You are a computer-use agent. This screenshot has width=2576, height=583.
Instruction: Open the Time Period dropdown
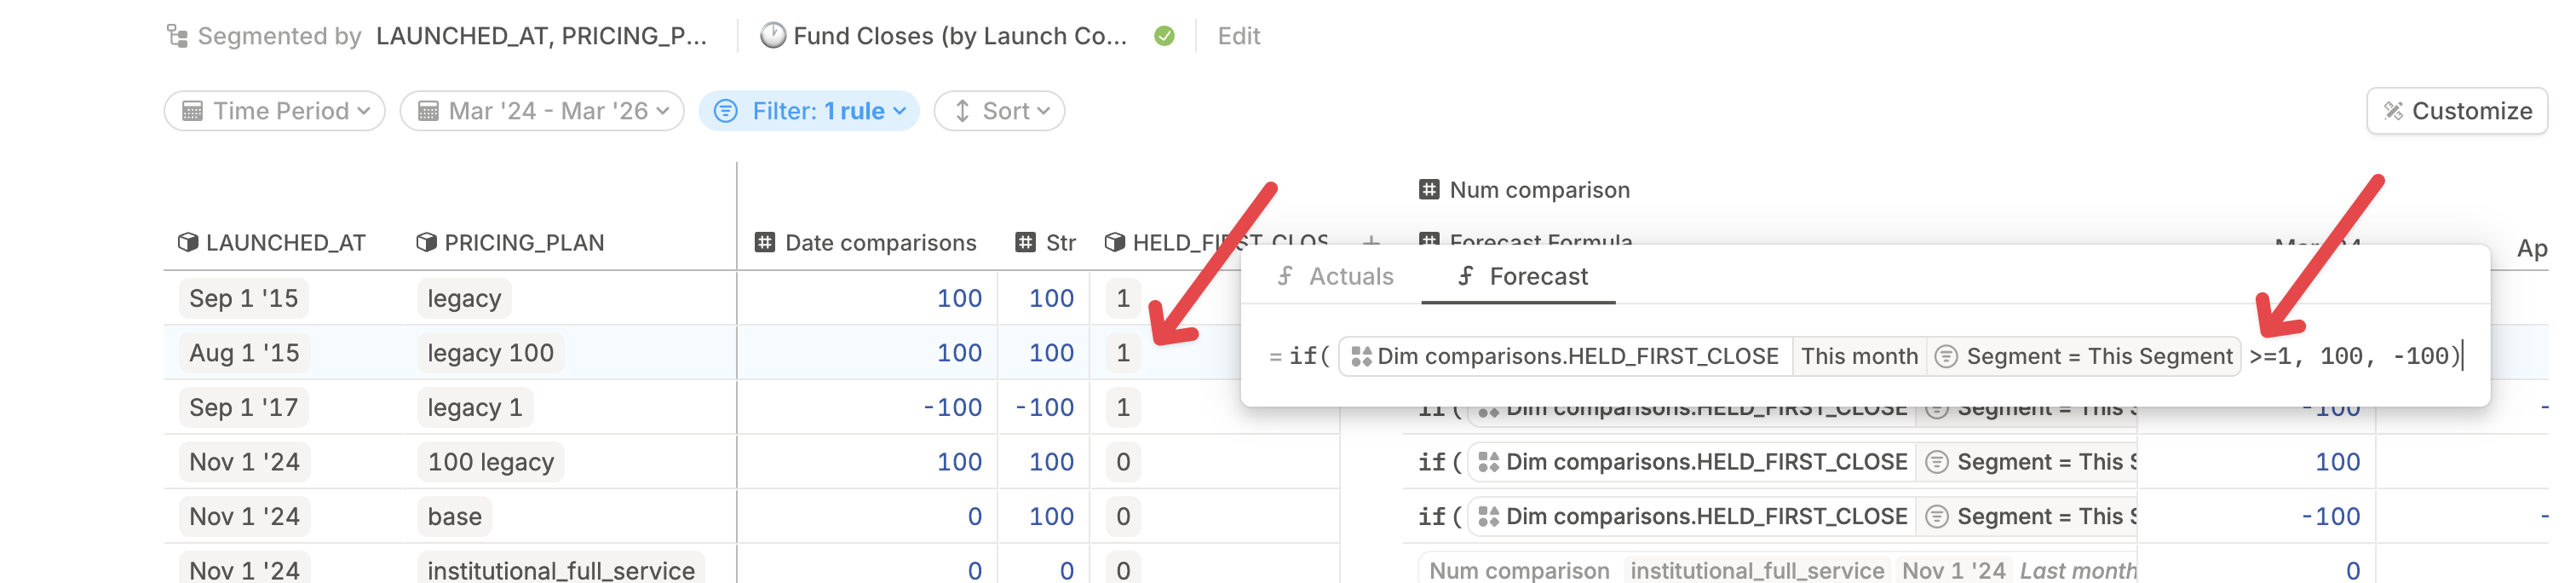coord(275,111)
